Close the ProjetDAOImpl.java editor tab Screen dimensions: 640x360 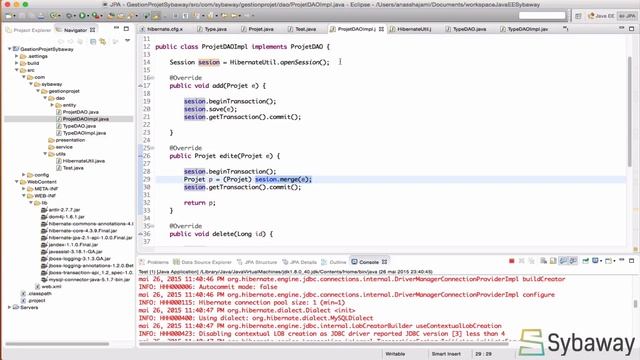[381, 29]
